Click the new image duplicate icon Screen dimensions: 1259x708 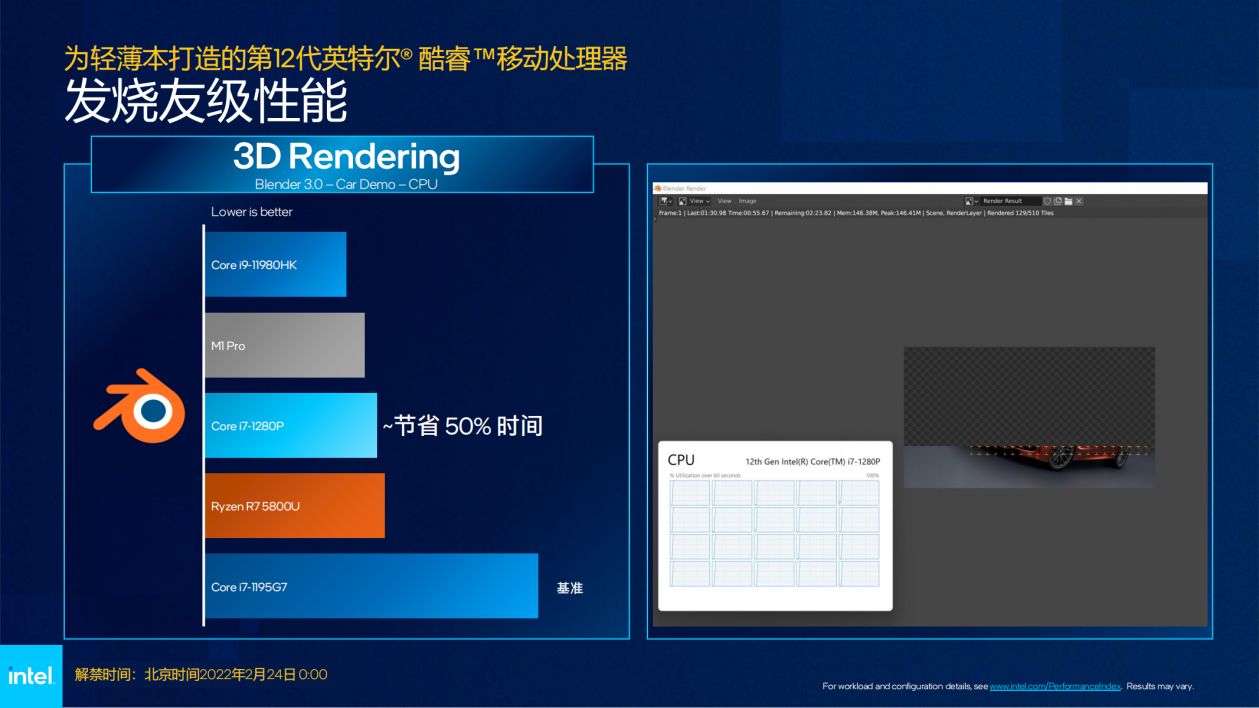[1058, 201]
